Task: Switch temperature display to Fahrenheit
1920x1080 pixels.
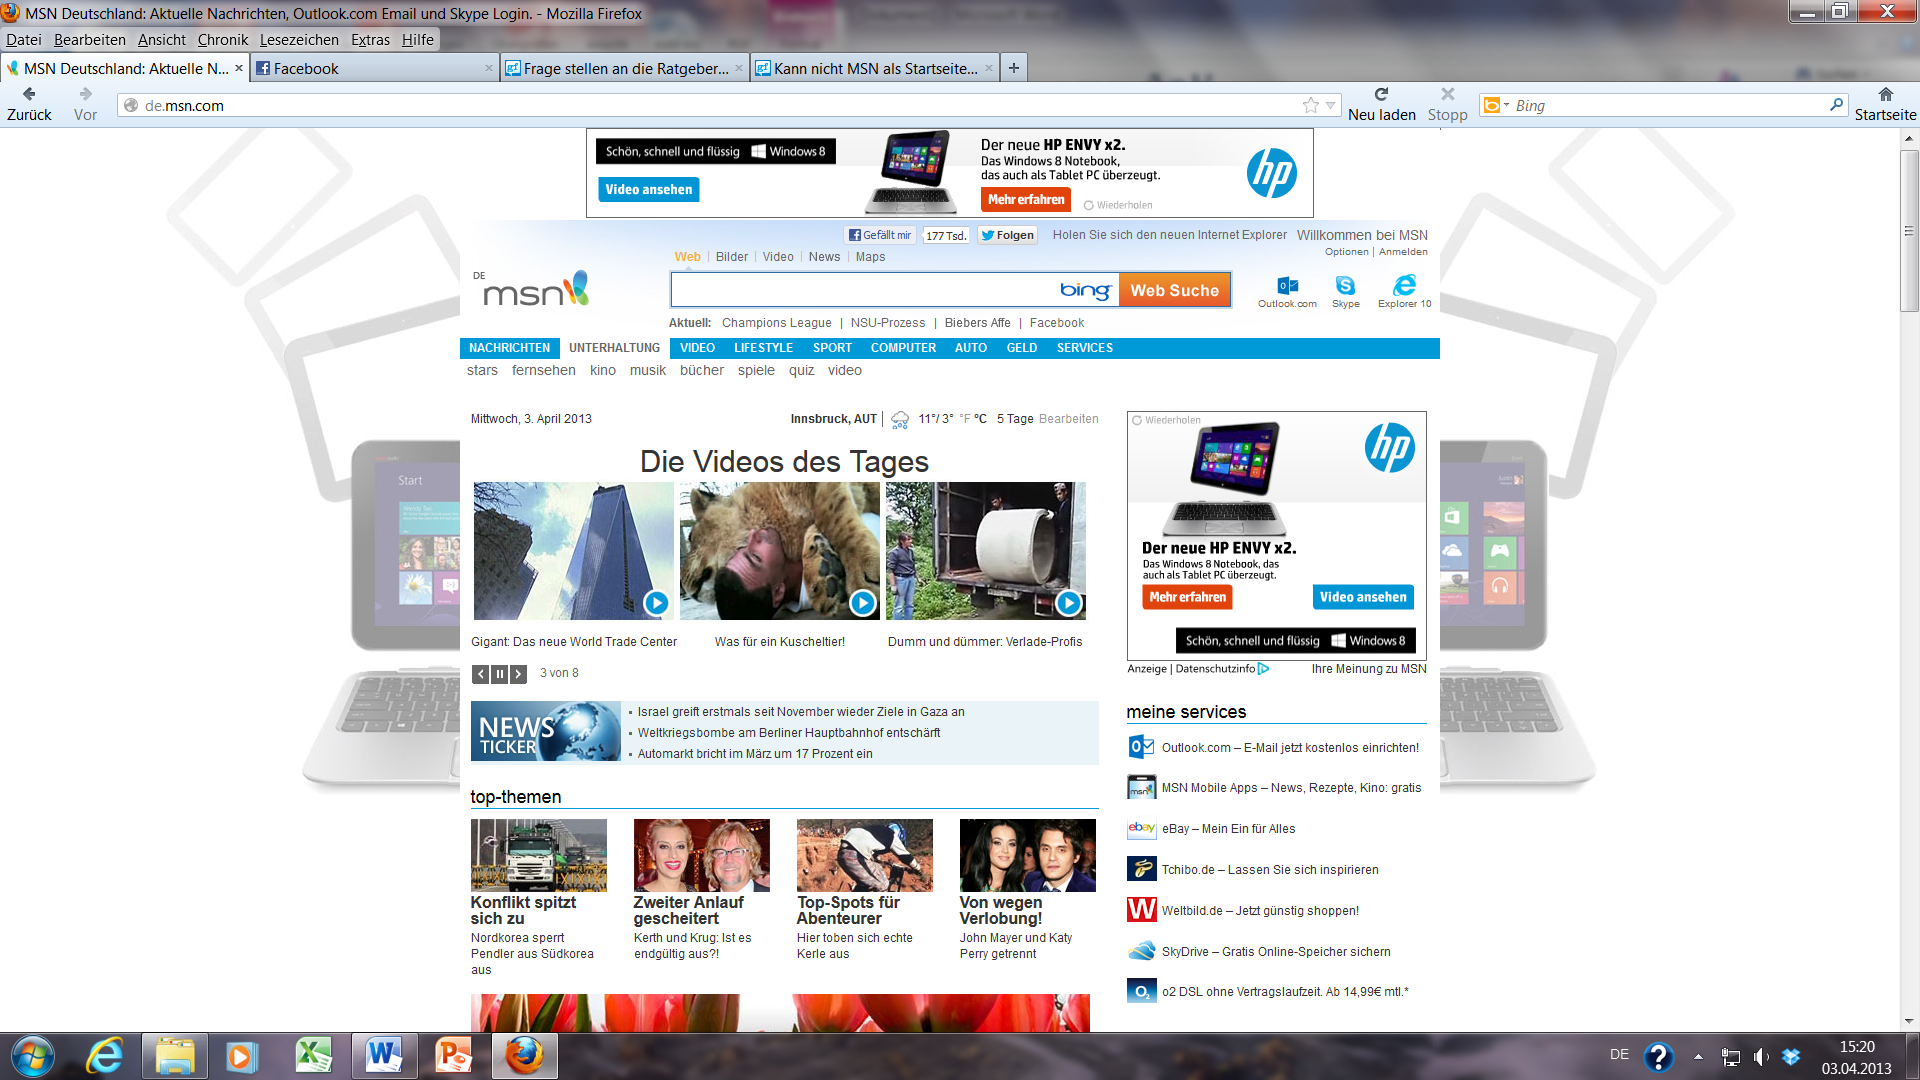Action: (x=963, y=419)
